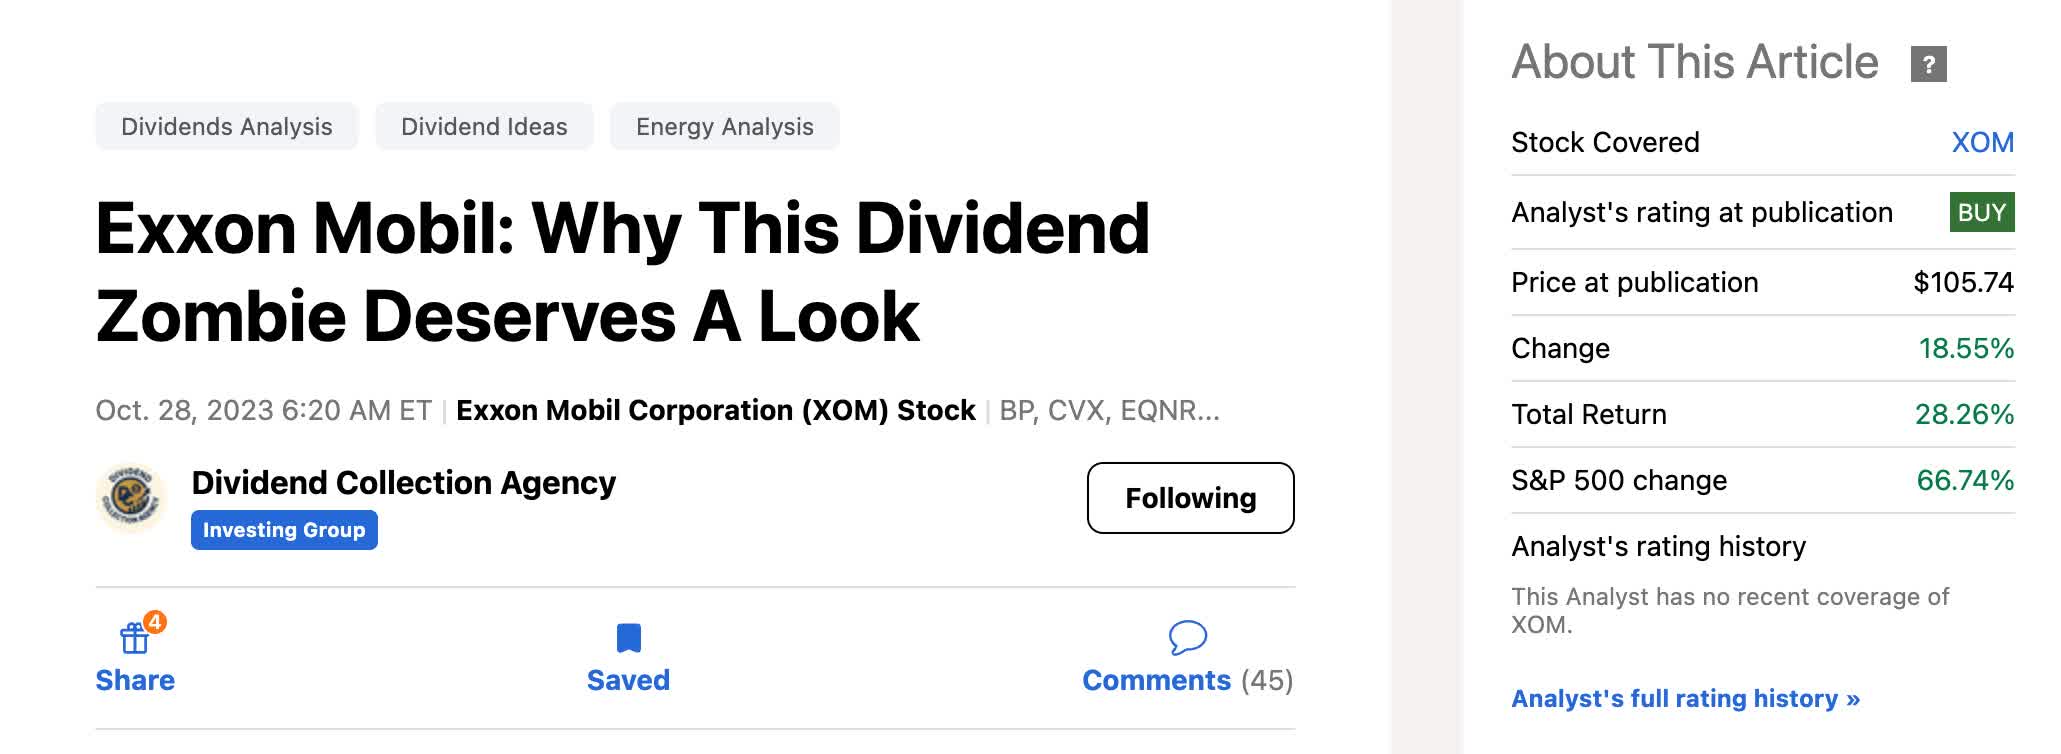
Task: Select the Dividend Ideas tag
Action: [484, 127]
